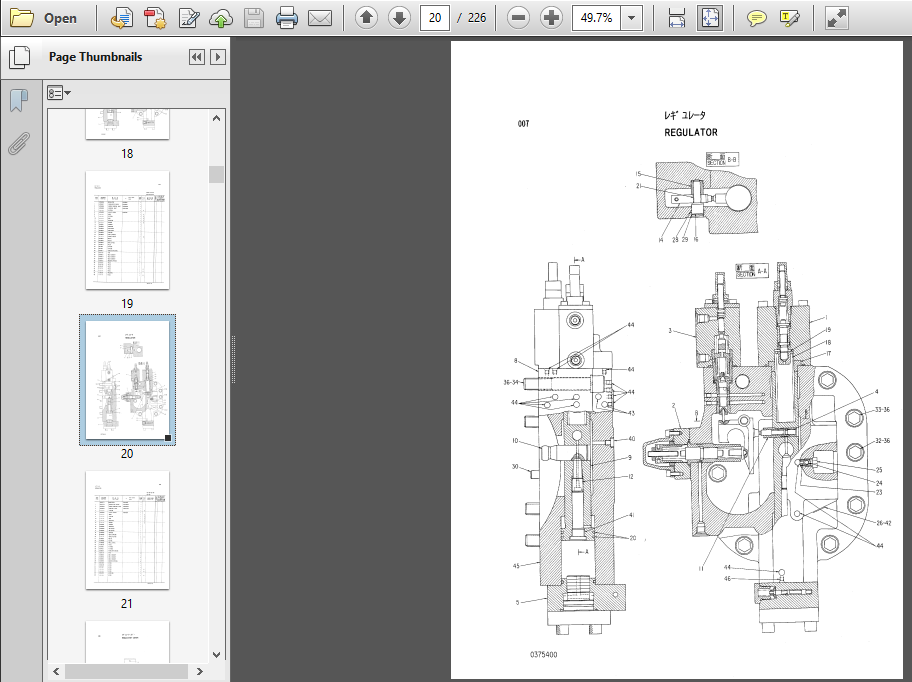The width and height of the screenshot is (912, 682).
Task: Click the thumbnails horizontal scroll right arrow
Action: 200,672
